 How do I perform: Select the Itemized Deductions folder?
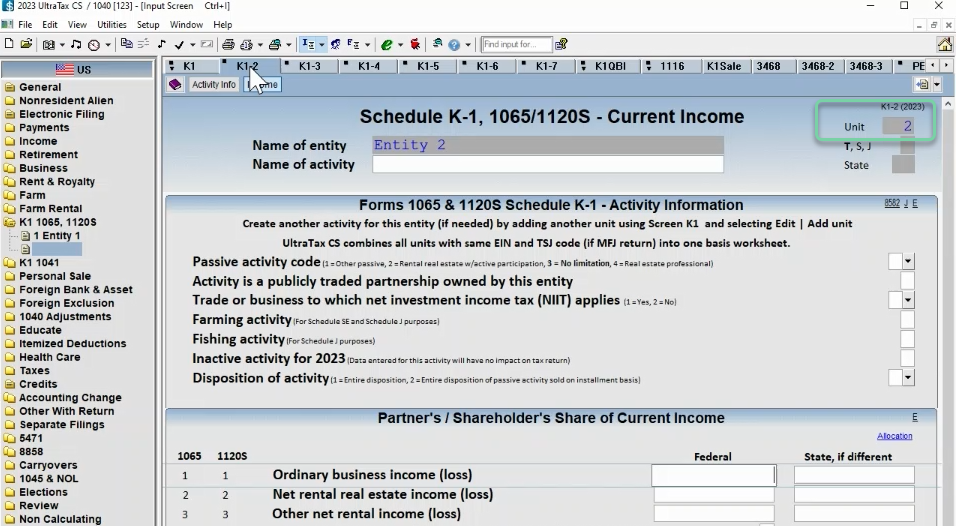coord(72,343)
